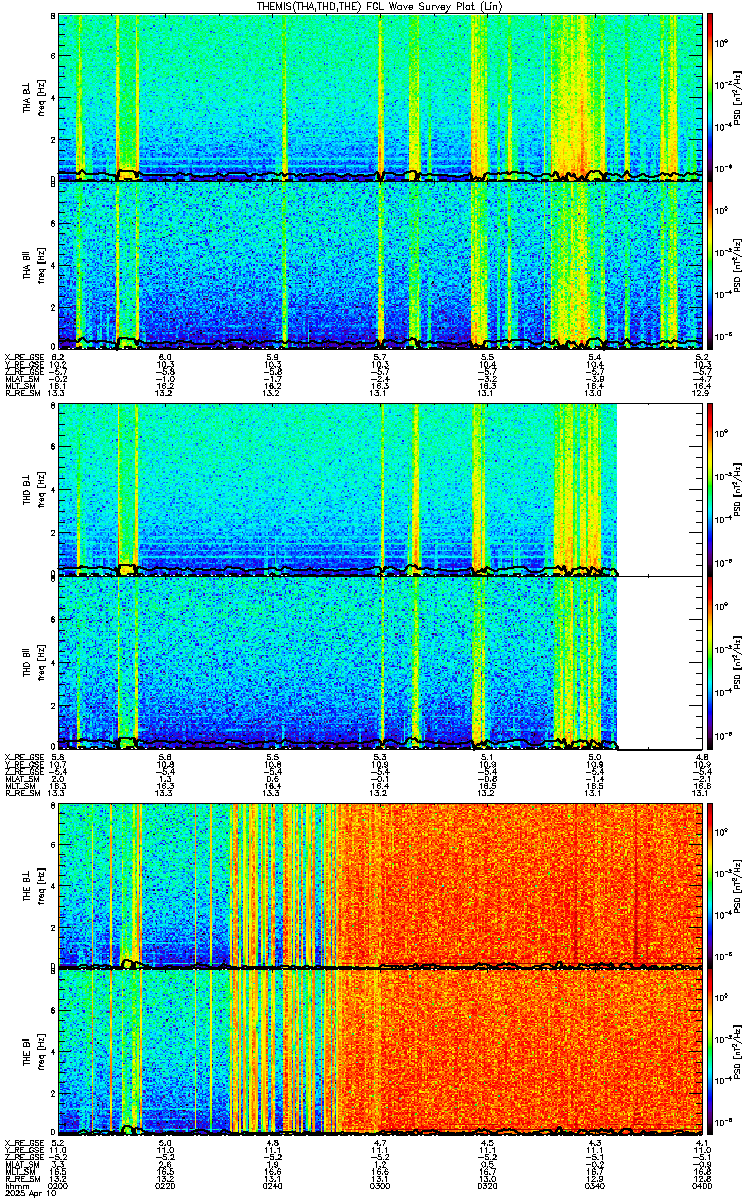Click the 0320 time tick label

click(488, 1185)
